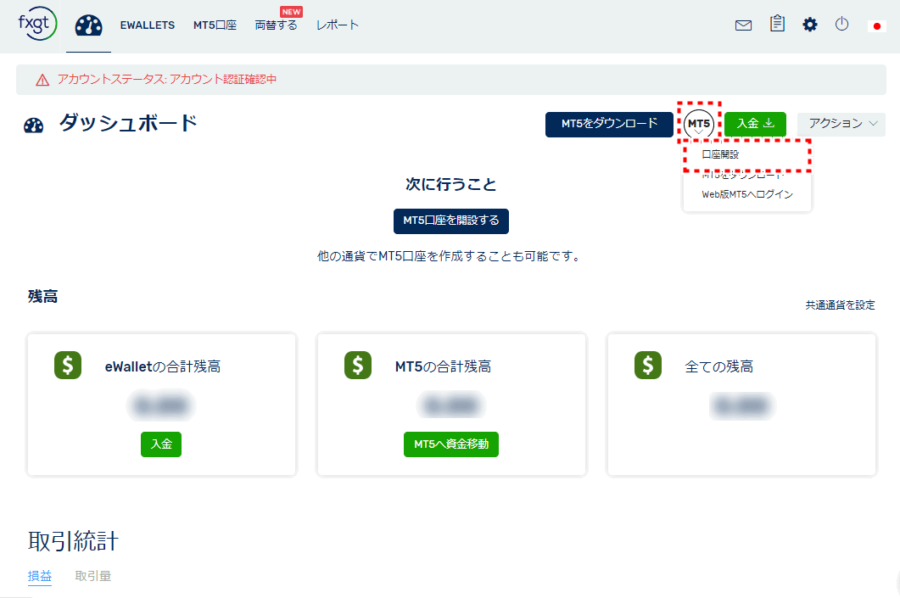Open the mail envelope icon

coord(743,25)
